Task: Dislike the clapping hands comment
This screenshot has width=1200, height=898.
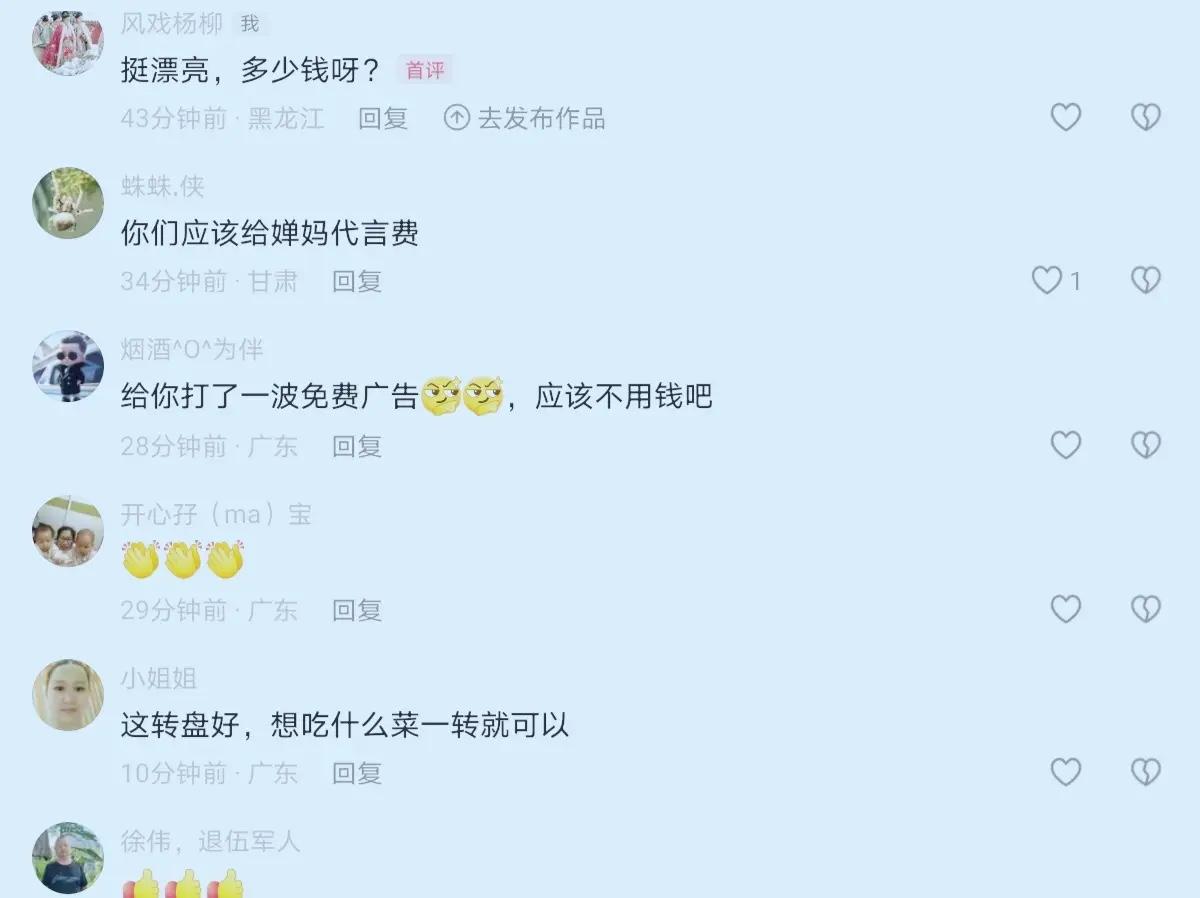Action: [x=1145, y=609]
